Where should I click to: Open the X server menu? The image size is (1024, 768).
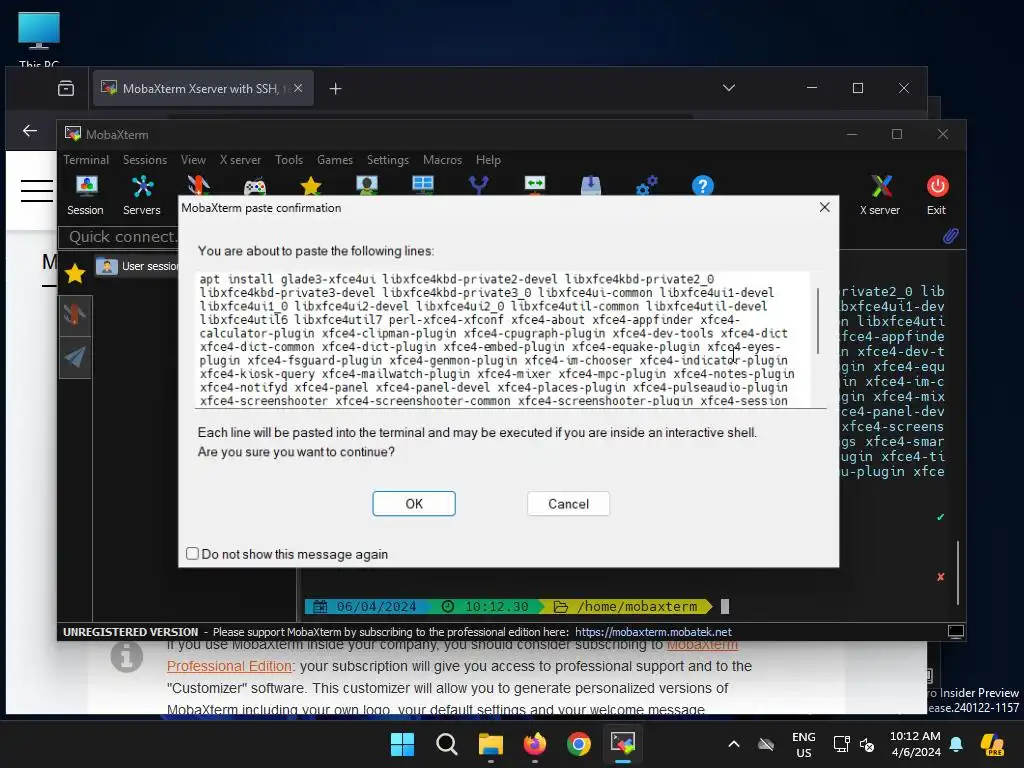coord(240,159)
